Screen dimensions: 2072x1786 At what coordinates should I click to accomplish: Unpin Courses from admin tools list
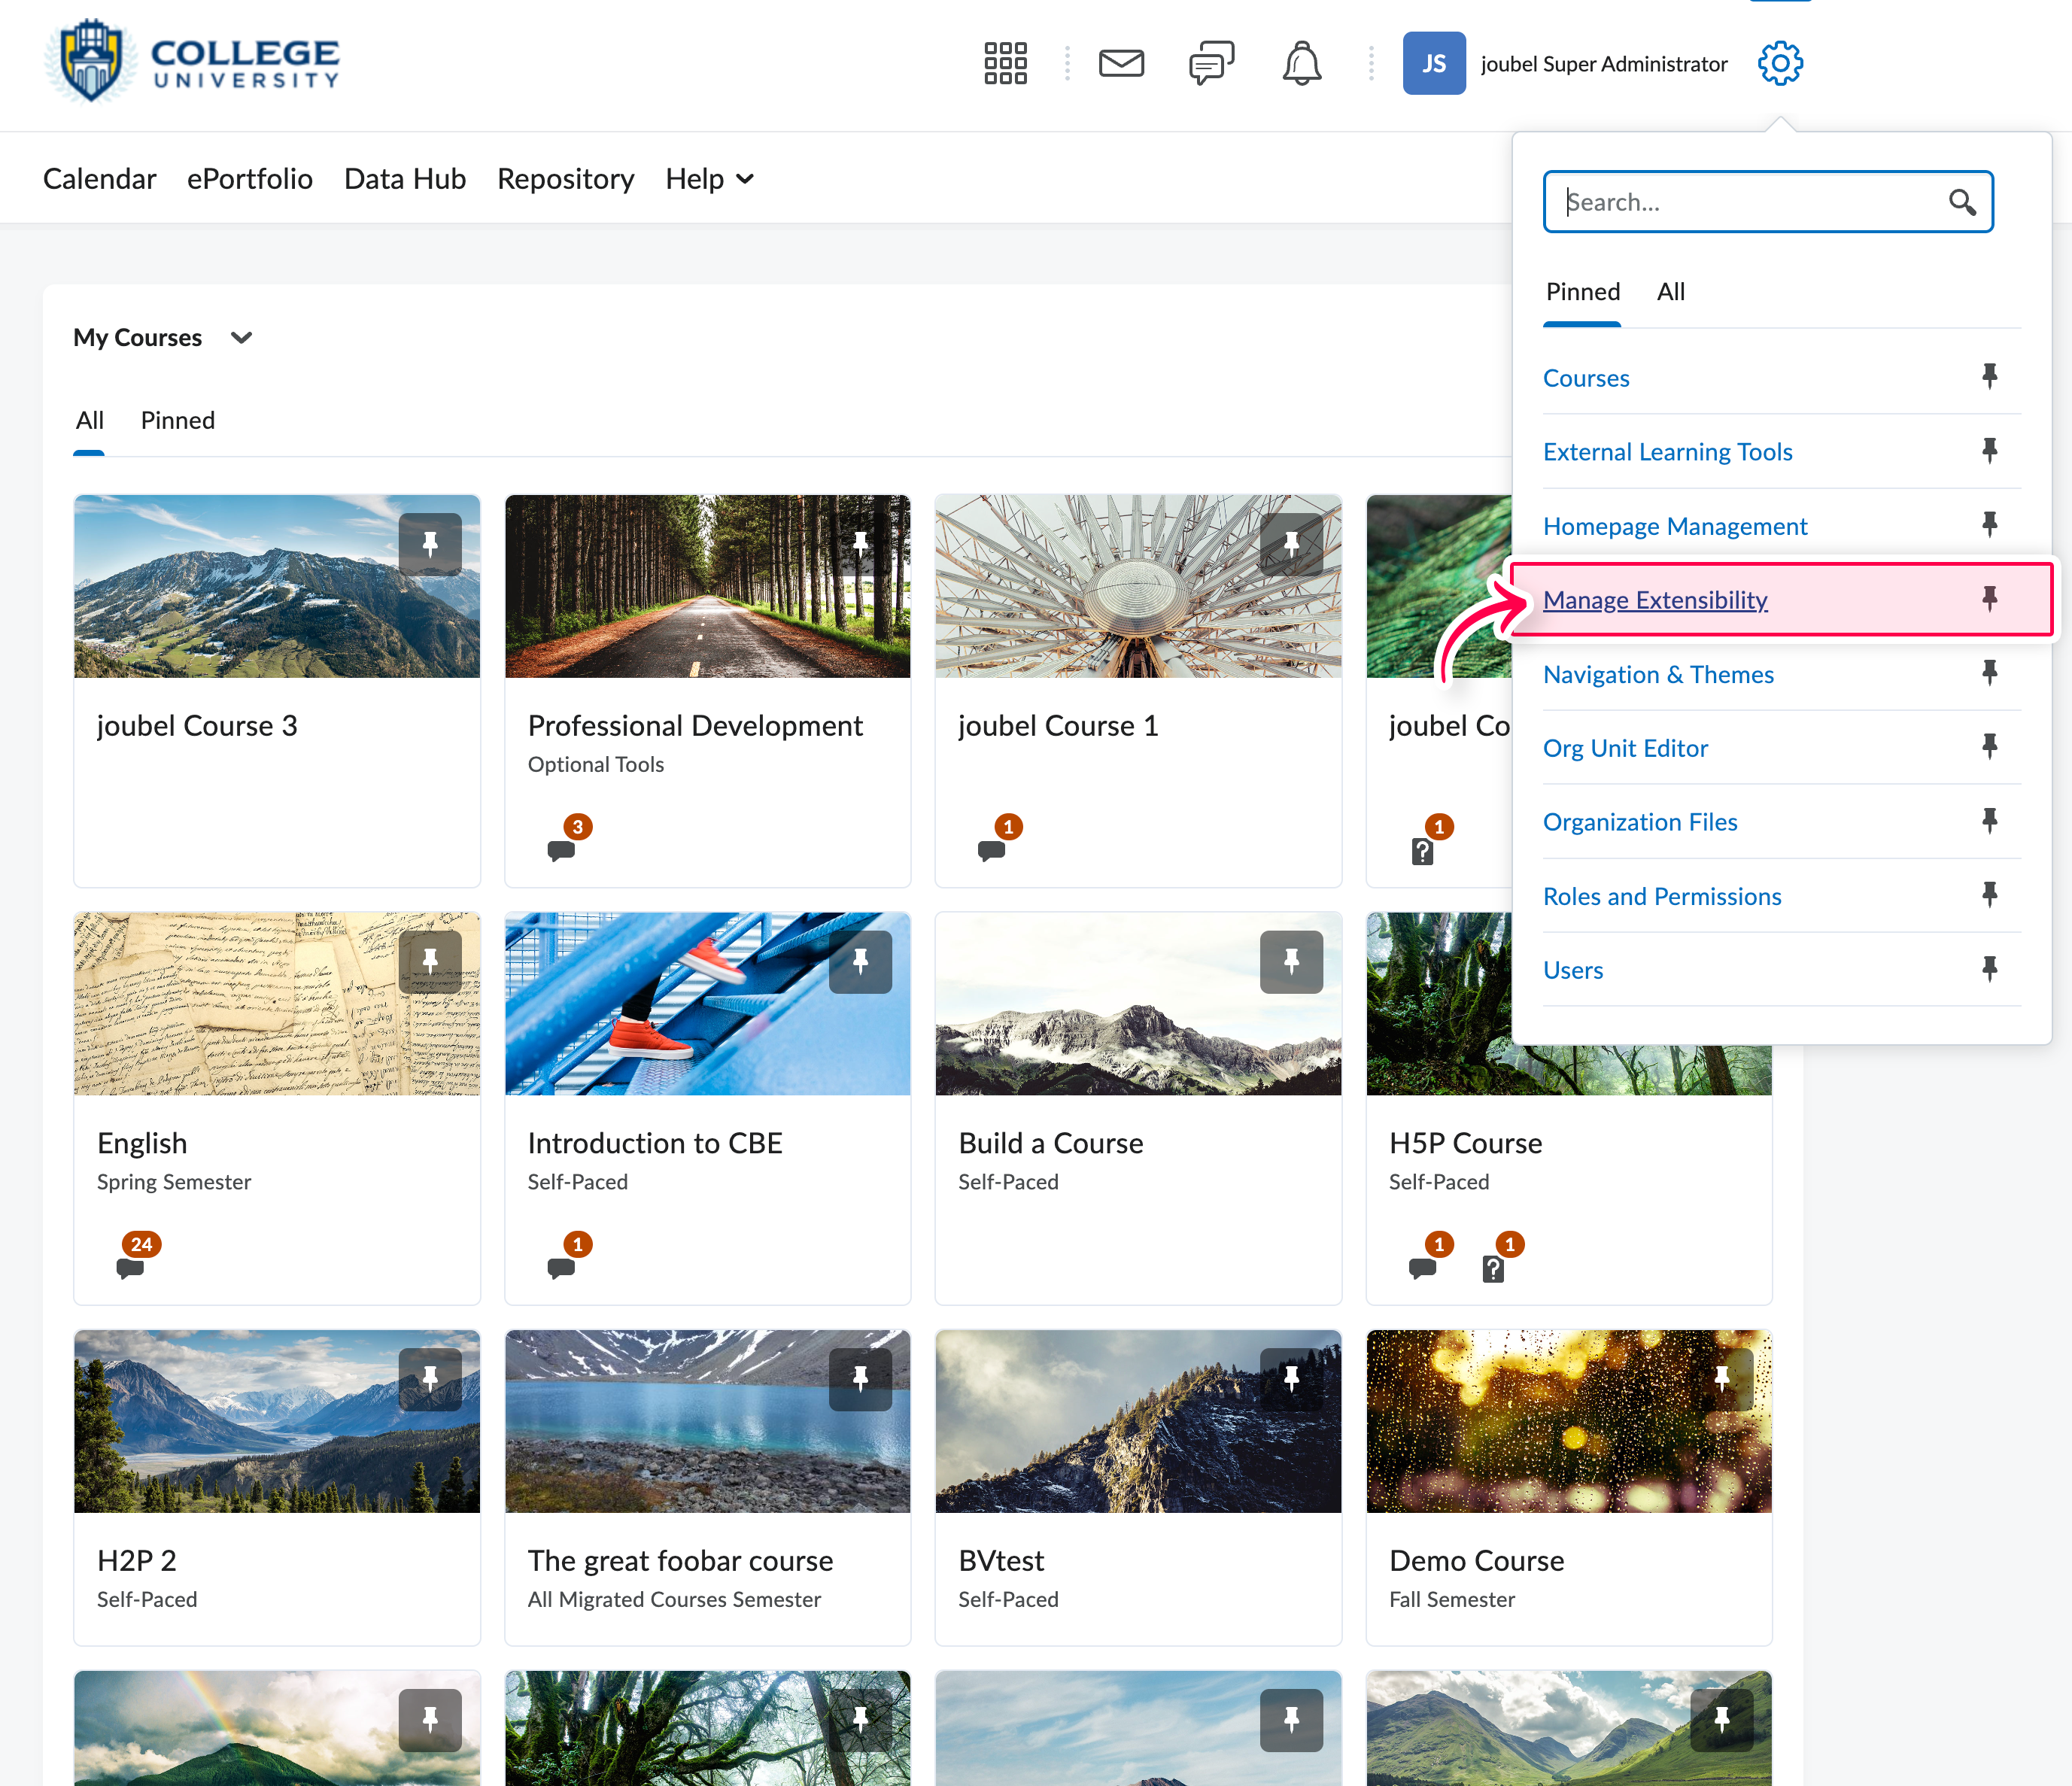1989,377
